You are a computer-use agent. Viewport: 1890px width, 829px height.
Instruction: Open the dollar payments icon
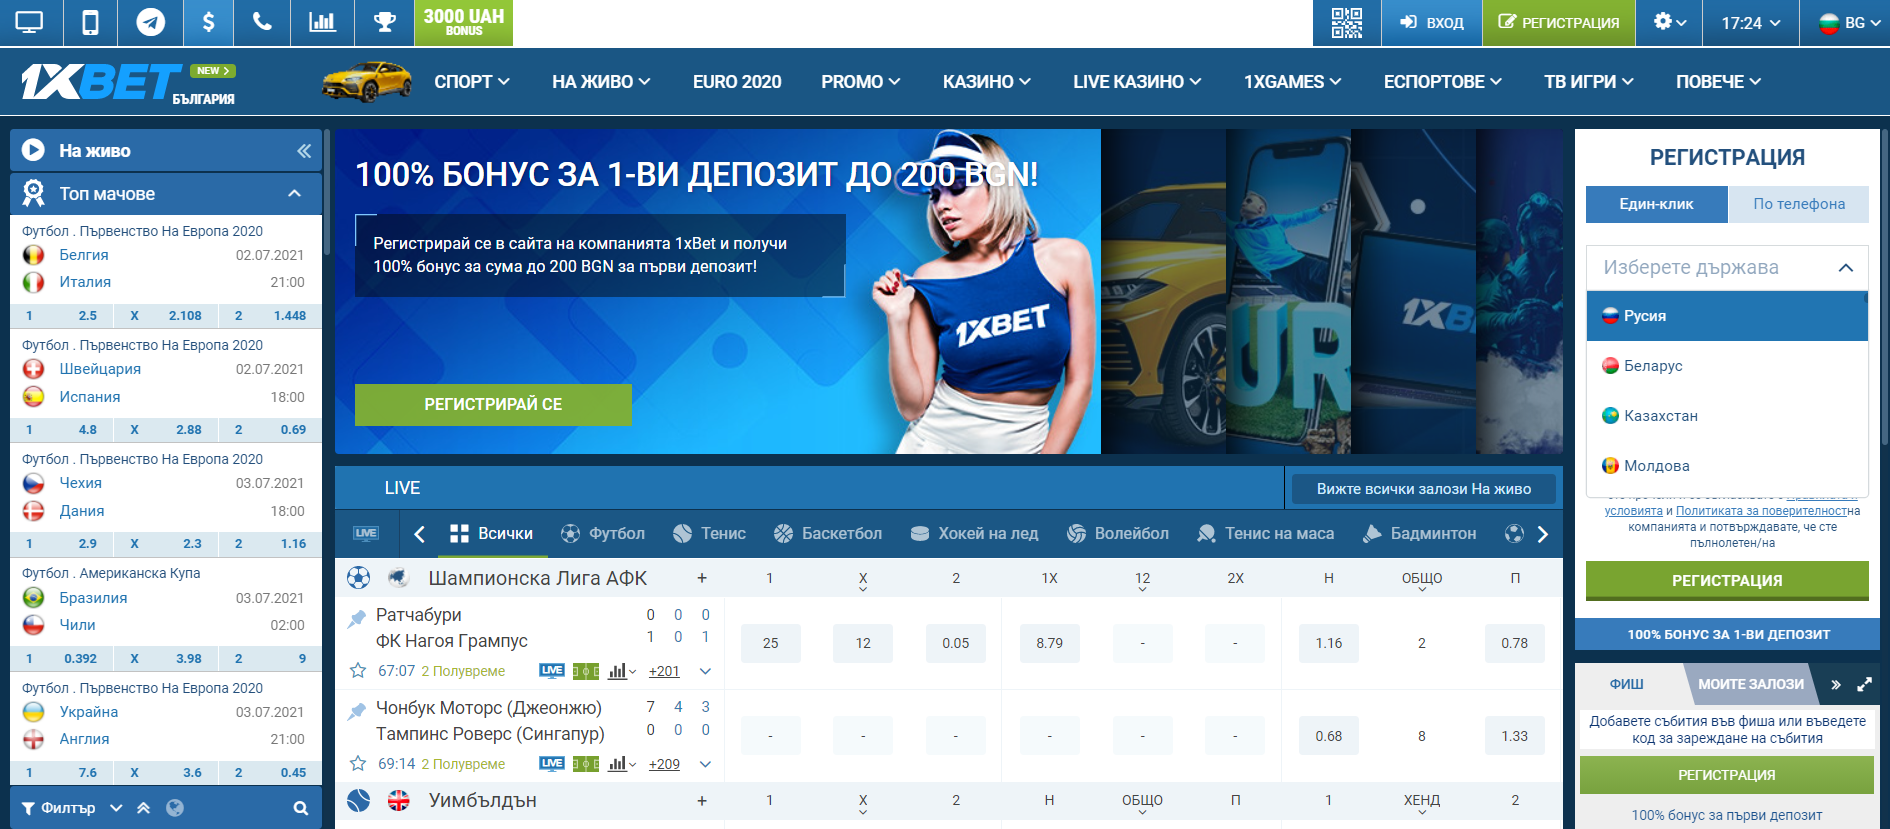(x=208, y=22)
